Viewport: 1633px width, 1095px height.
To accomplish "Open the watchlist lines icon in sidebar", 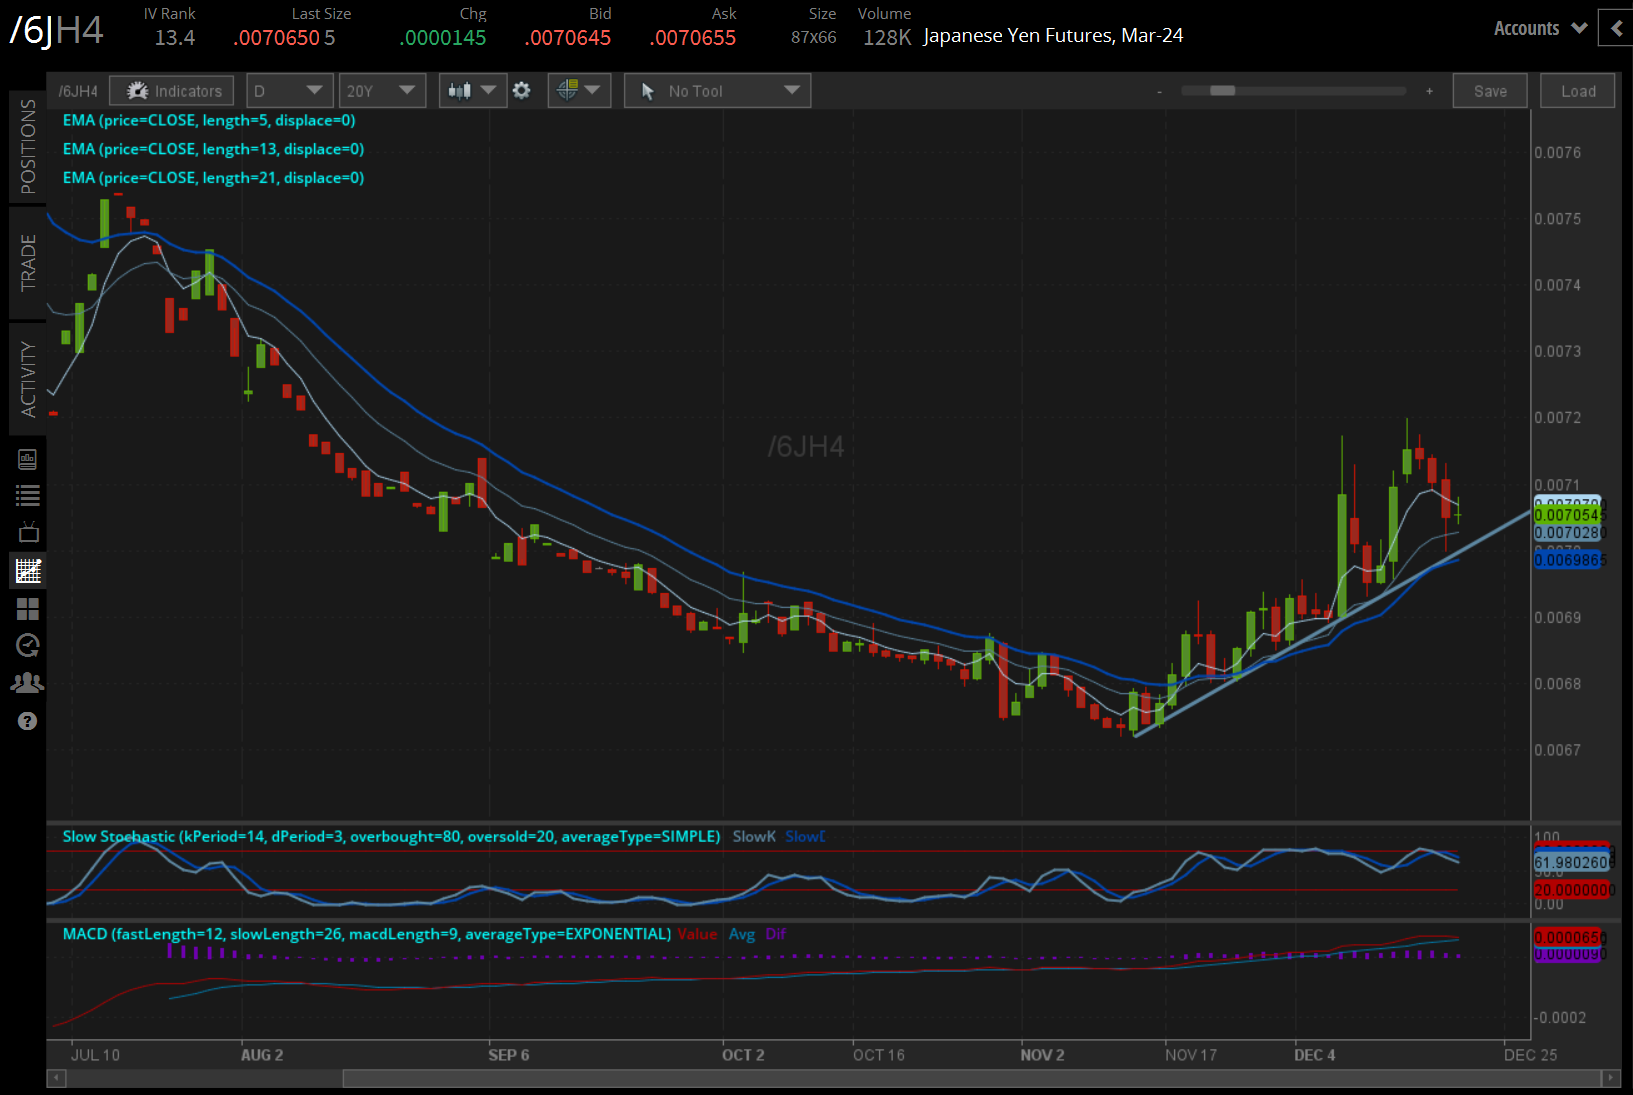I will (x=27, y=495).
